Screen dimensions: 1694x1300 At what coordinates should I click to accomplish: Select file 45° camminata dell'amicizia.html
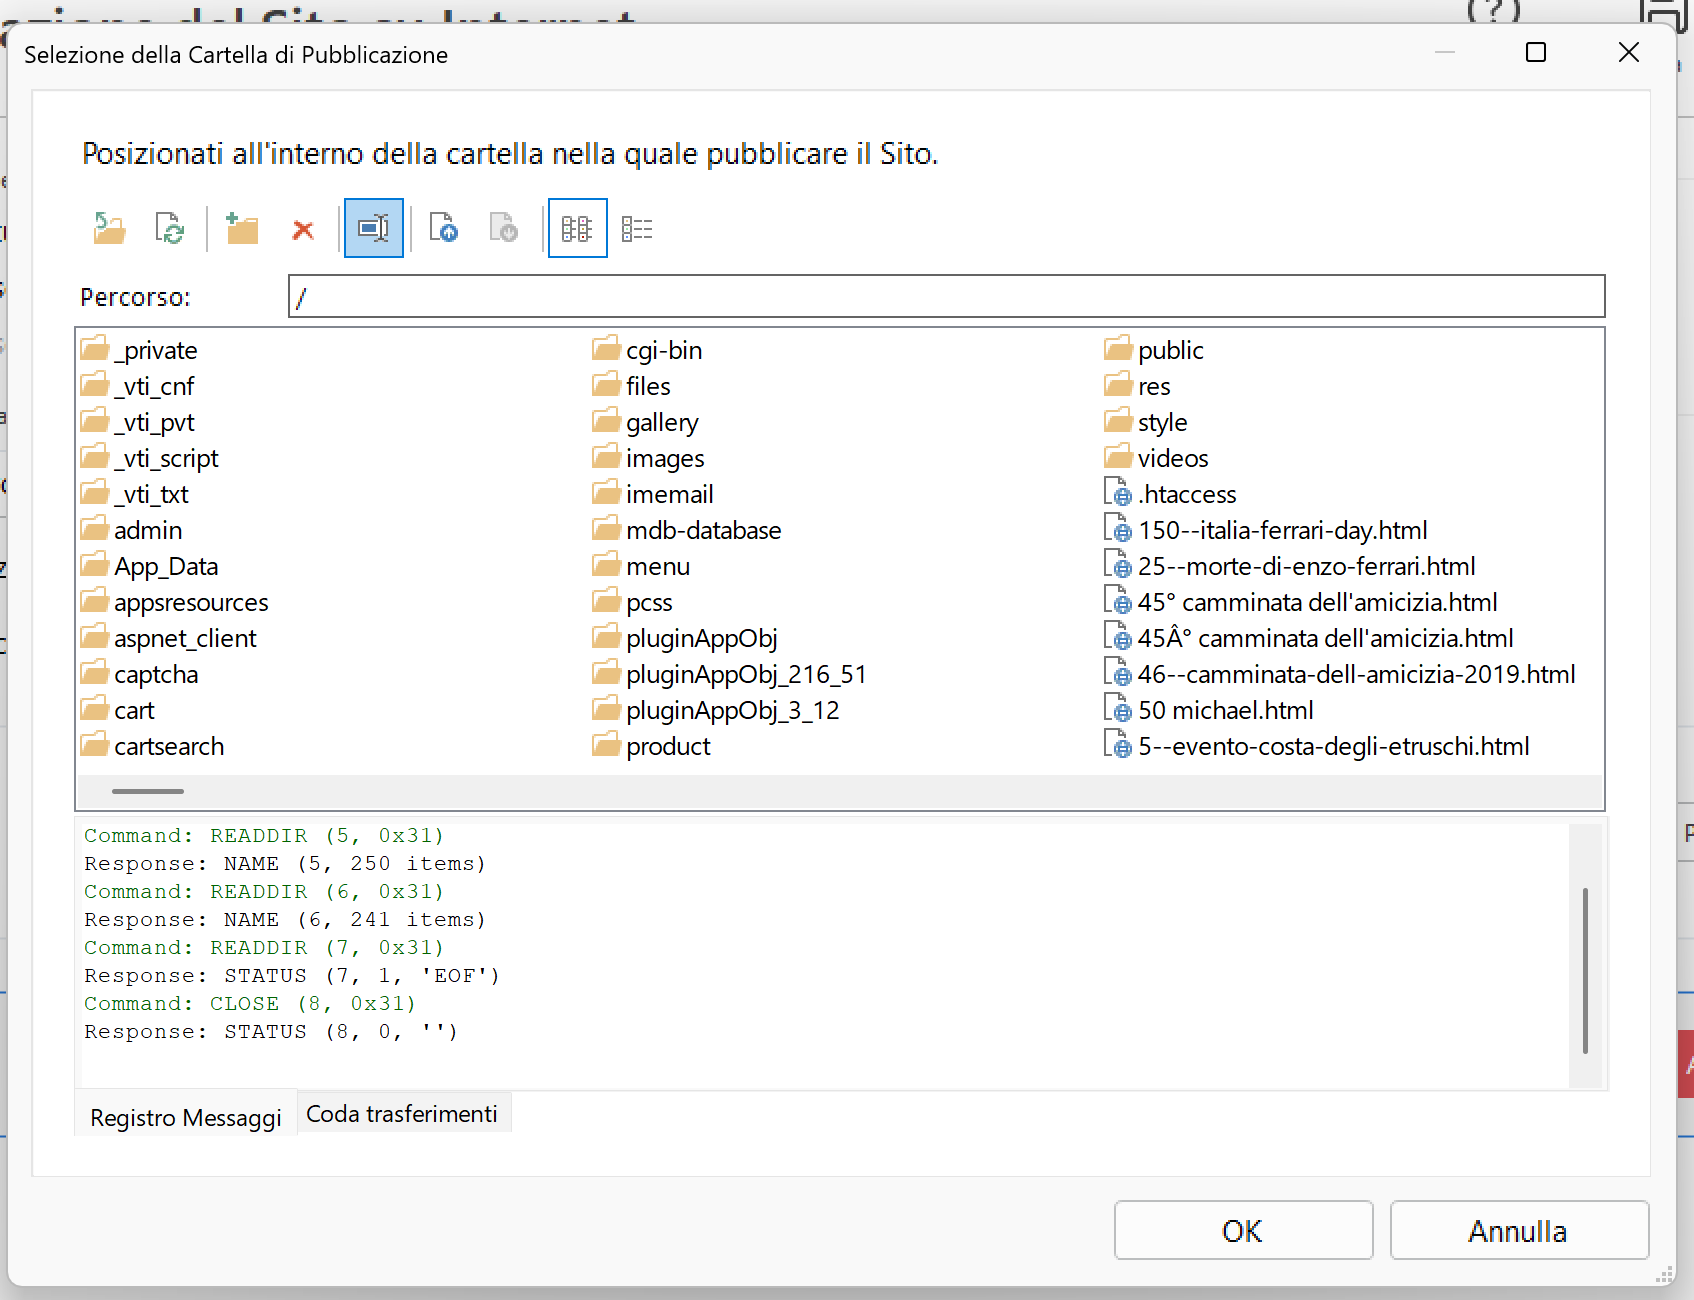(1300, 602)
